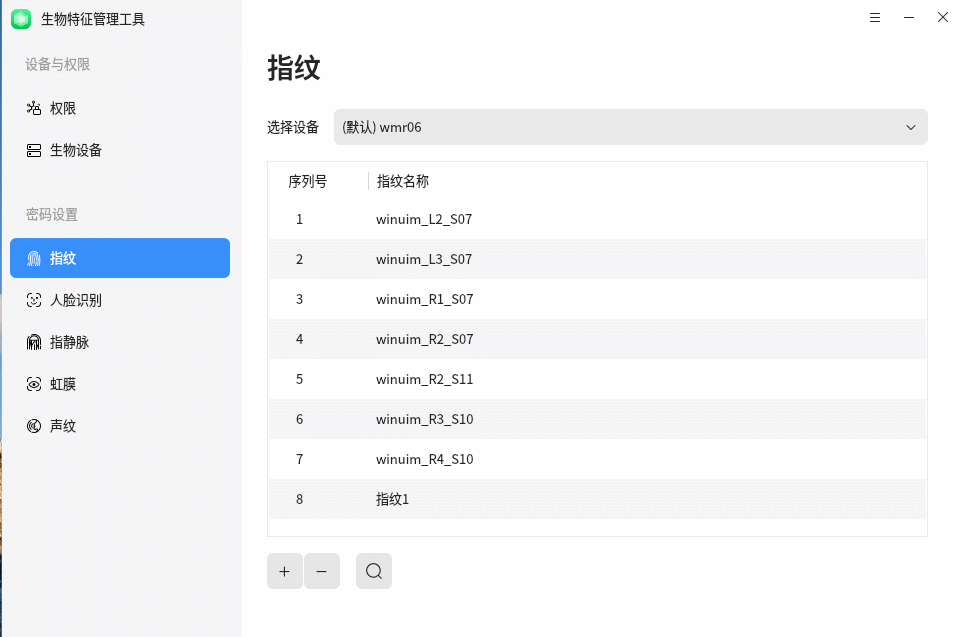Click the 设备与权限 section label
Image resolution: width=962 pixels, height=637 pixels.
pos(58,64)
